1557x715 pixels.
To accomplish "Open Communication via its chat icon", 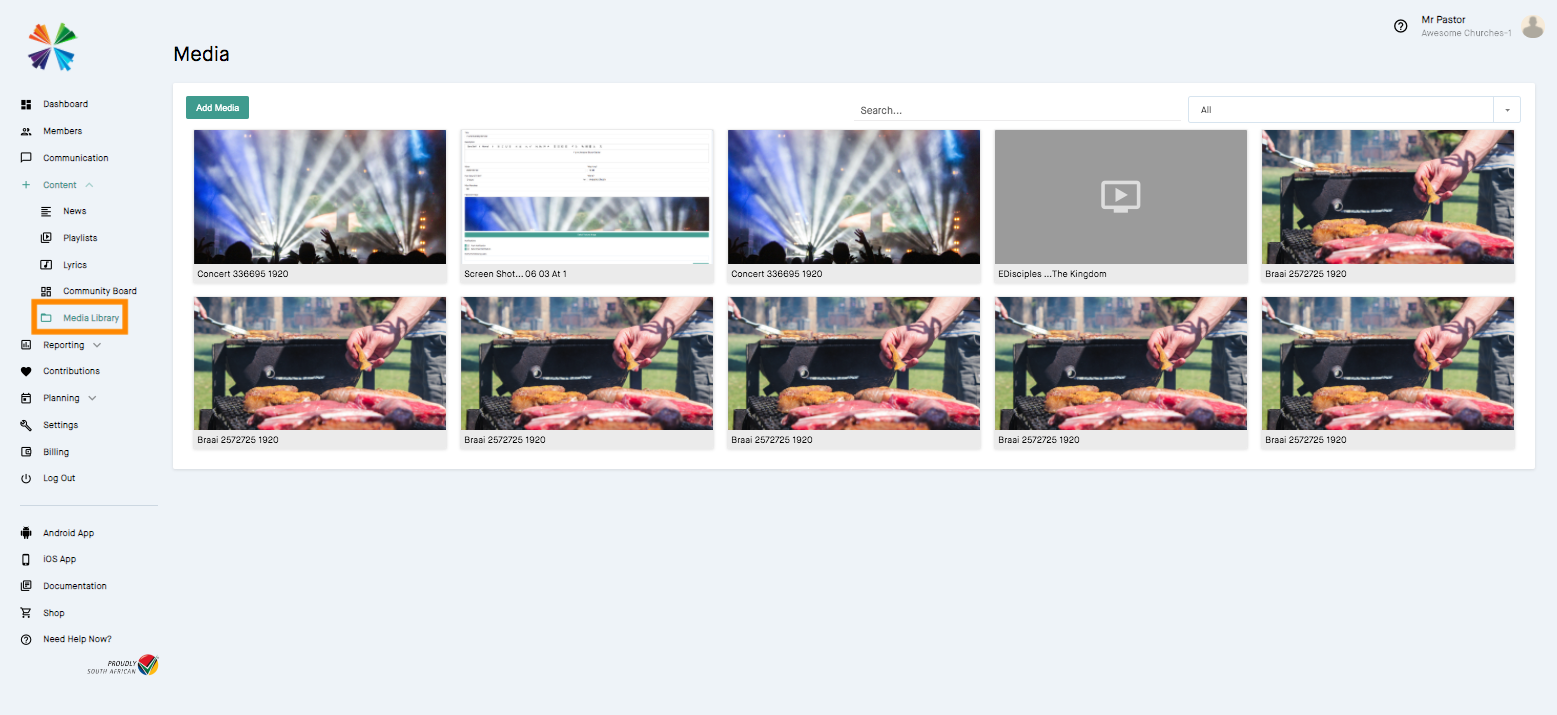I will tap(25, 157).
